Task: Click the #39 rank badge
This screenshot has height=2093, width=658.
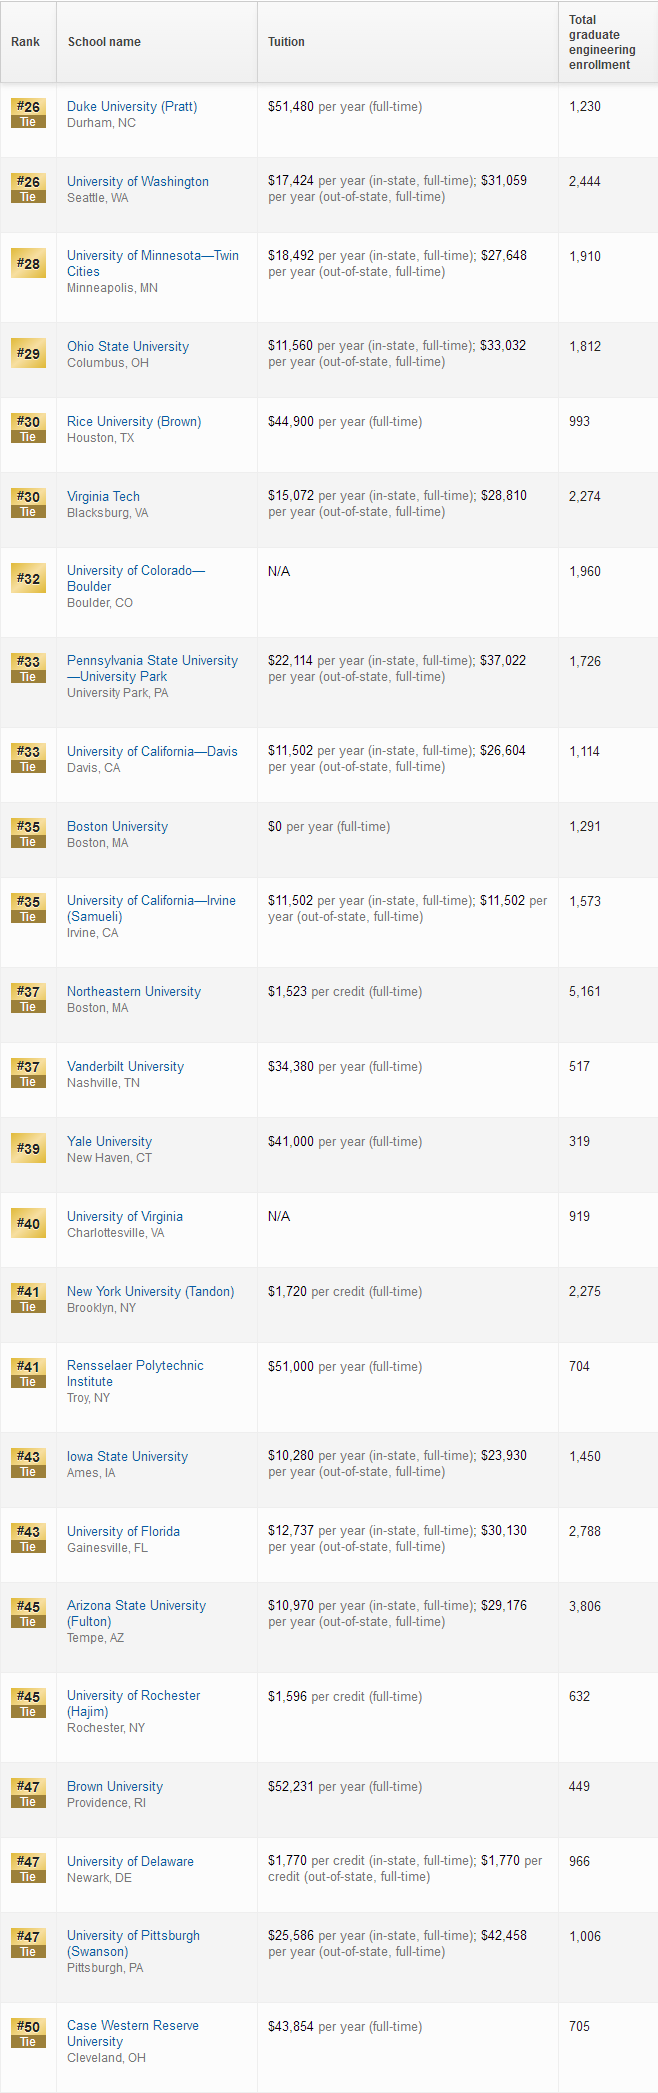Action: tap(28, 1149)
